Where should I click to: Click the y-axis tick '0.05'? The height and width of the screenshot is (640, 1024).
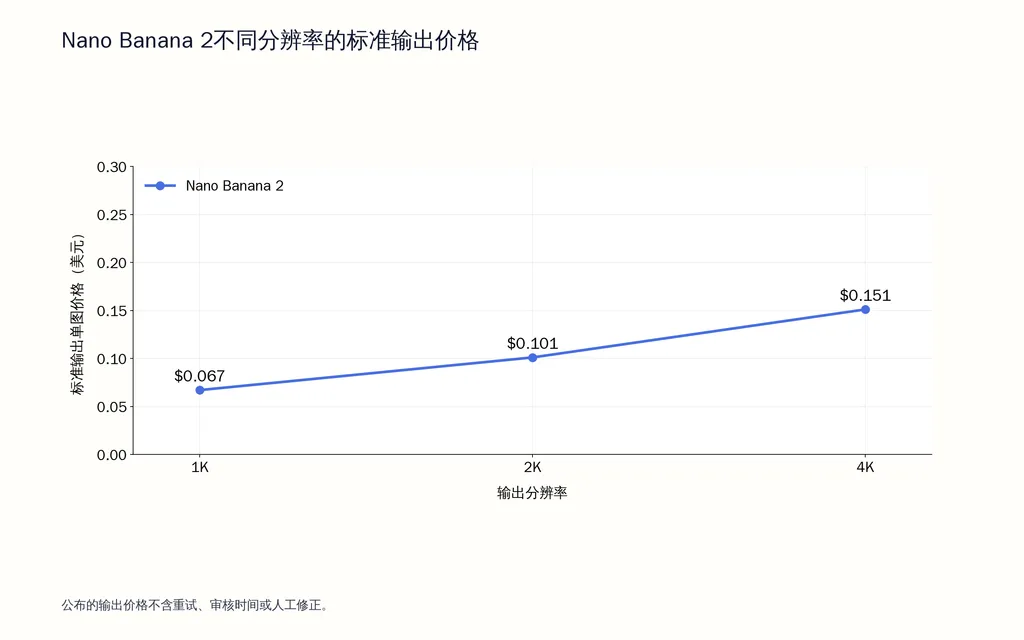coord(112,407)
